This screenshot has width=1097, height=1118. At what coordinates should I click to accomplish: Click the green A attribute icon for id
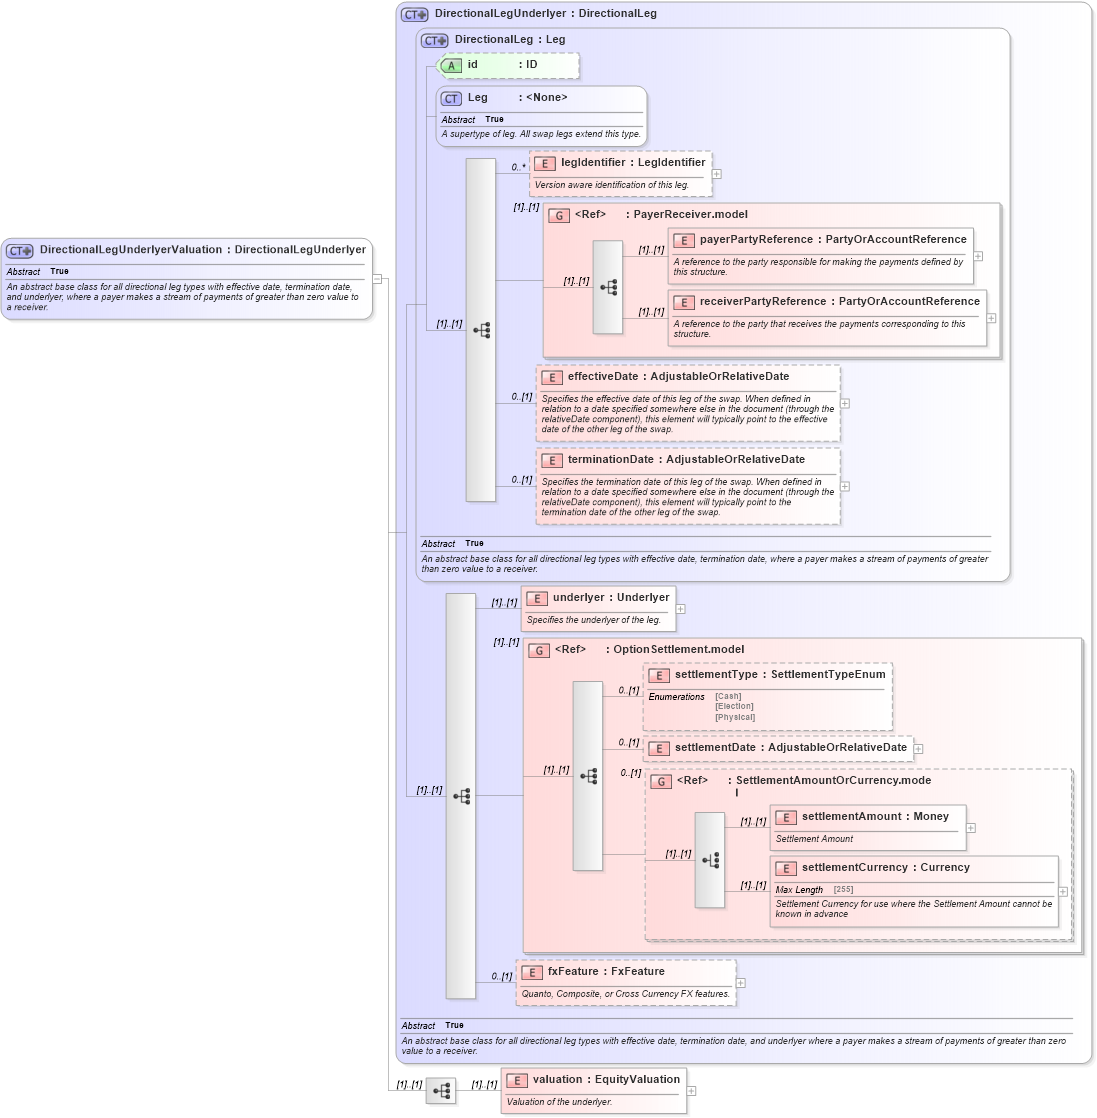(451, 66)
